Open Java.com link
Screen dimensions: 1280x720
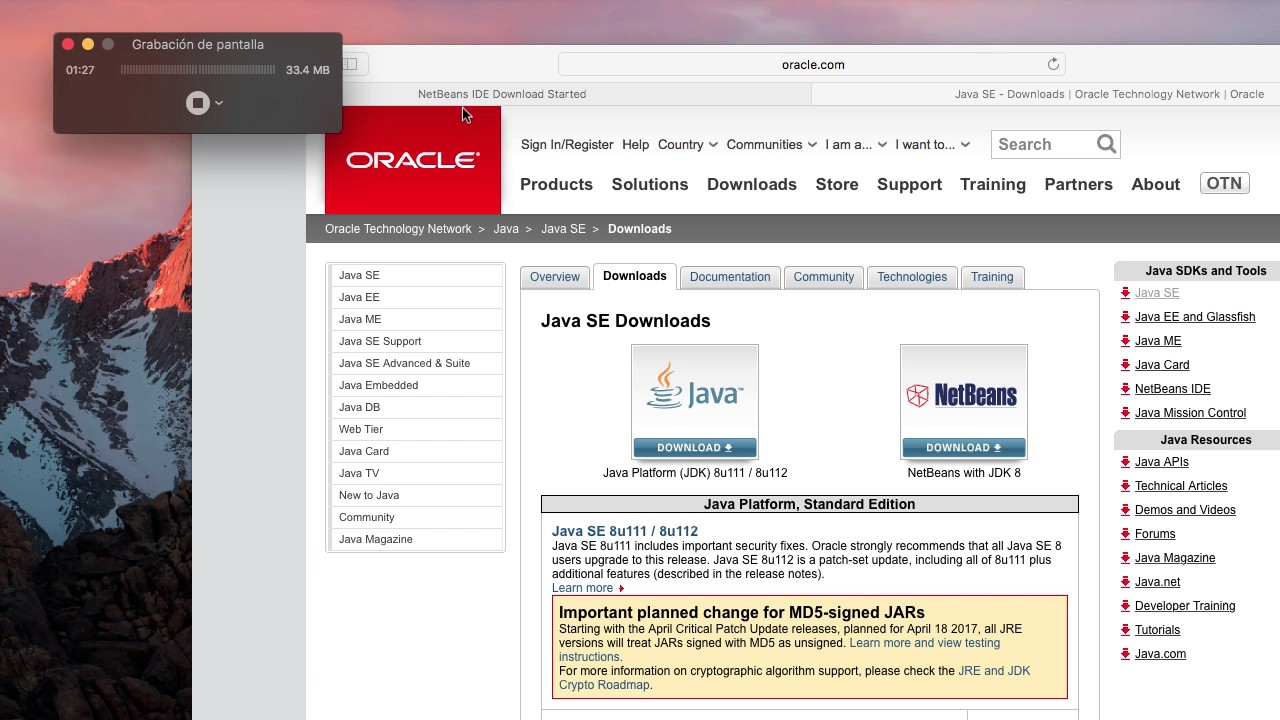[x=1160, y=654]
